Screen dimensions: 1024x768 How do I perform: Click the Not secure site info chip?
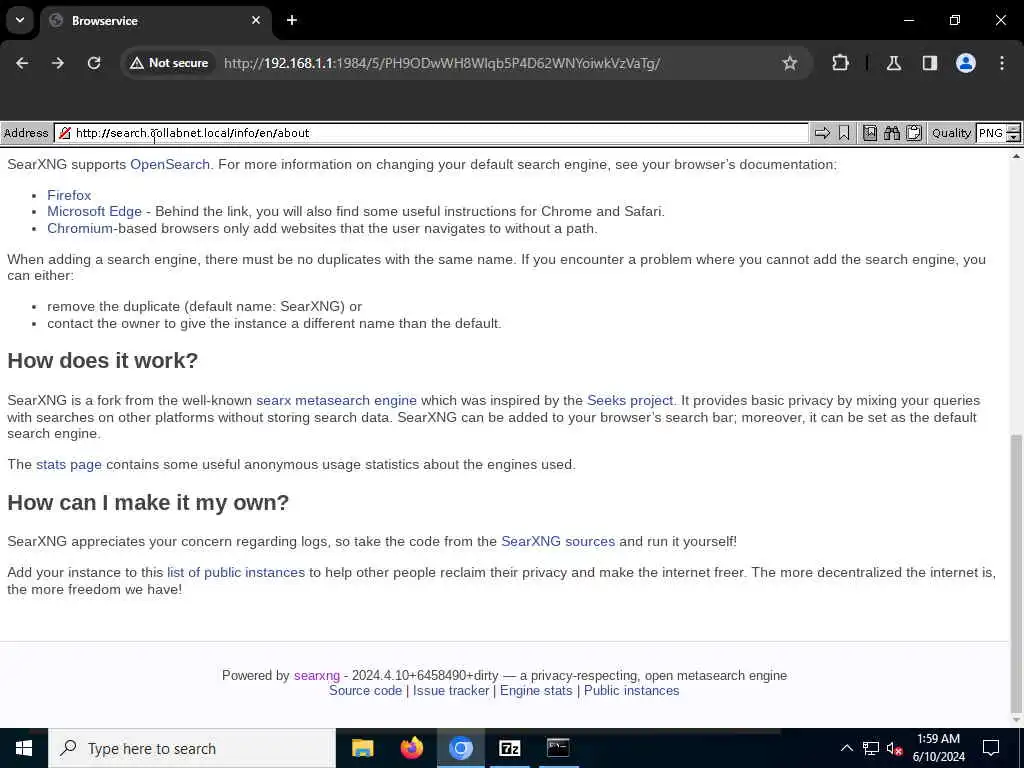tap(169, 63)
